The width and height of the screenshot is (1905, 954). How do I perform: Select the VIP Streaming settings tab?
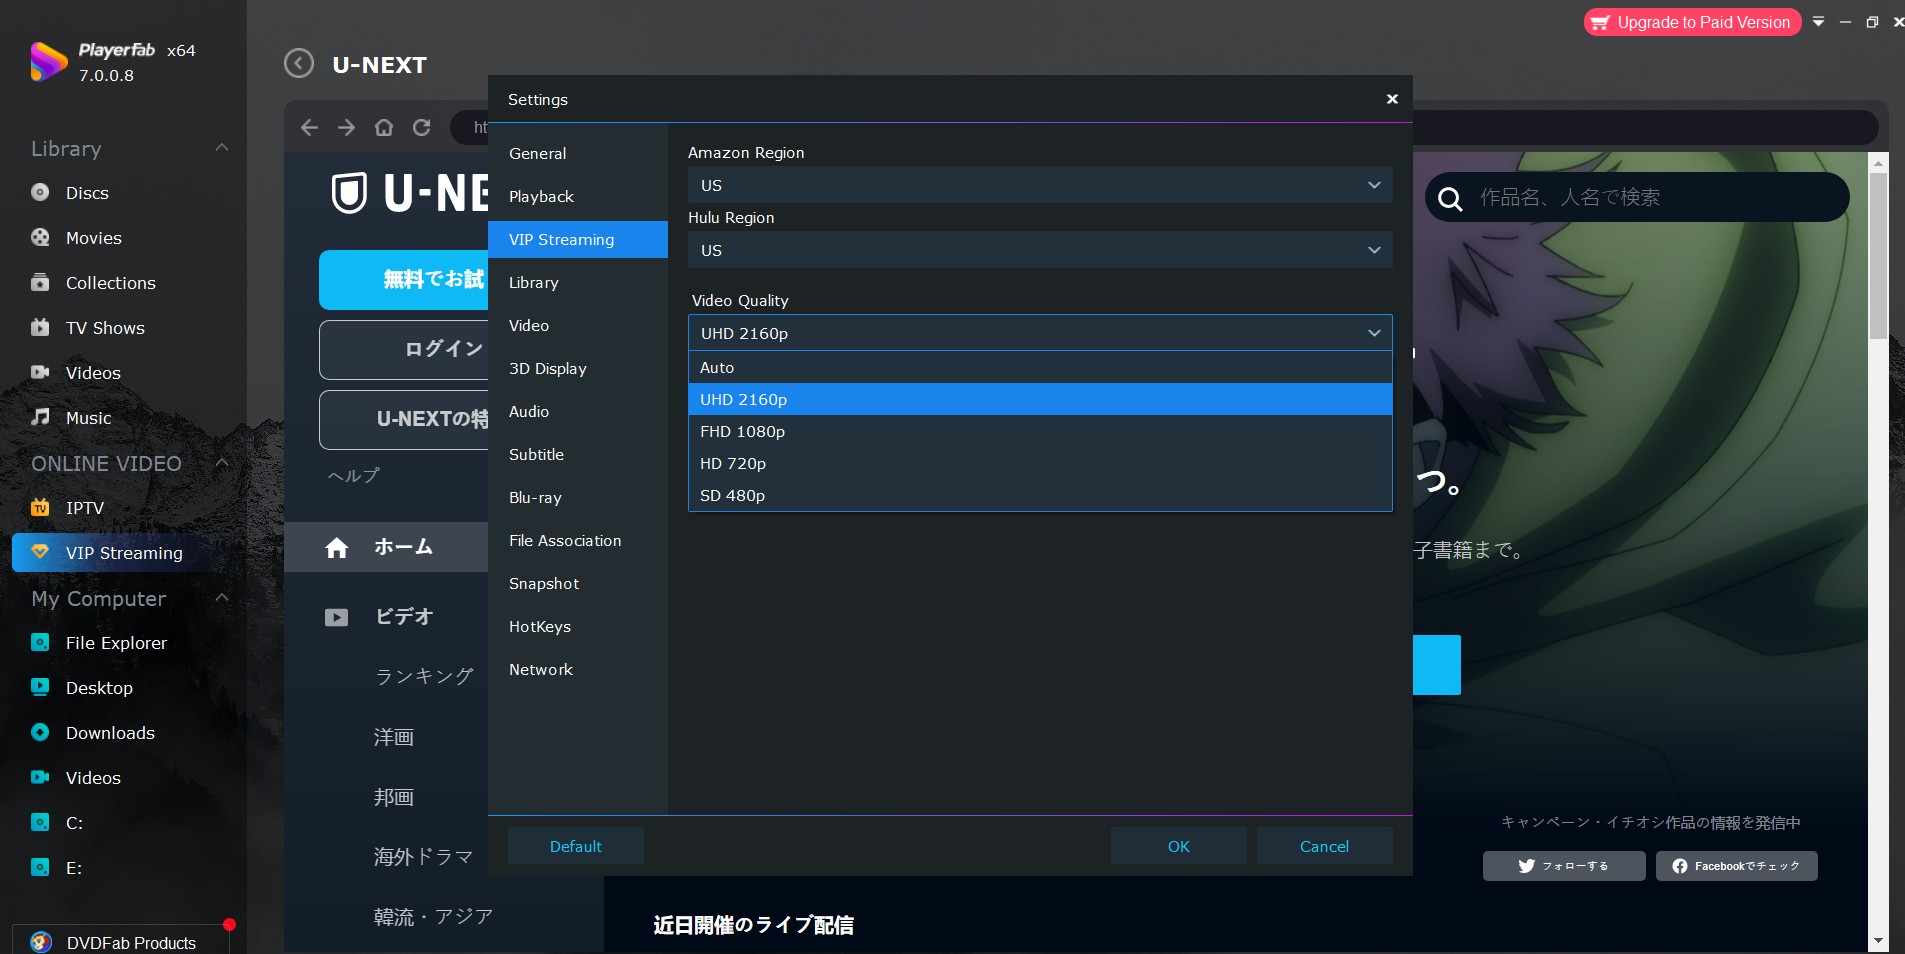coord(578,239)
